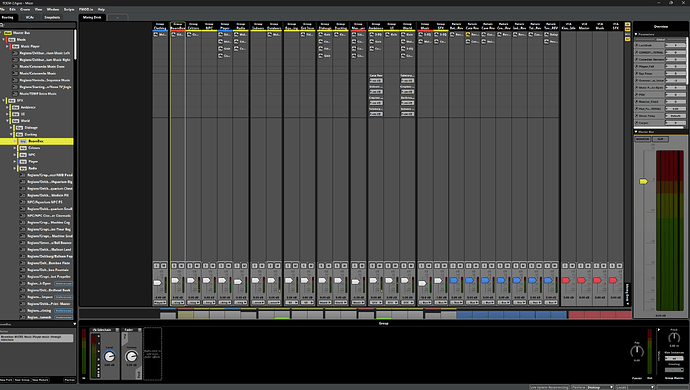Viewport: 690px width, 390px height.
Task: Add a new mixer view with the plus tab
Action: (x=117, y=18)
